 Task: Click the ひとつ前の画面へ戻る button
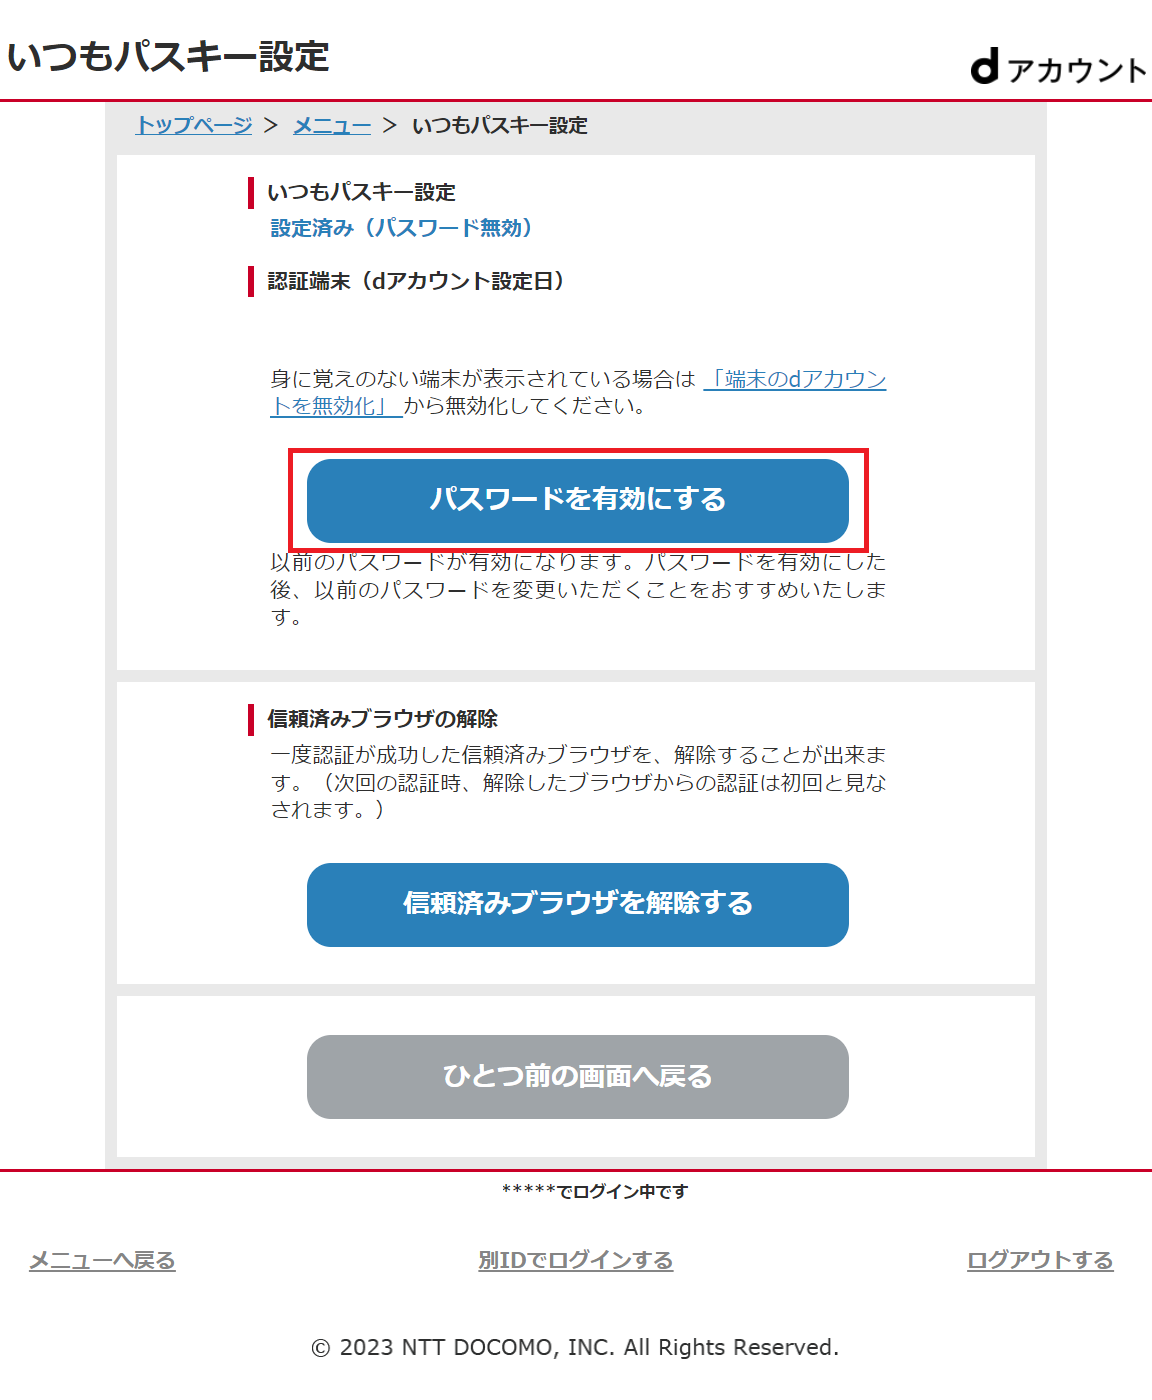tap(578, 1077)
